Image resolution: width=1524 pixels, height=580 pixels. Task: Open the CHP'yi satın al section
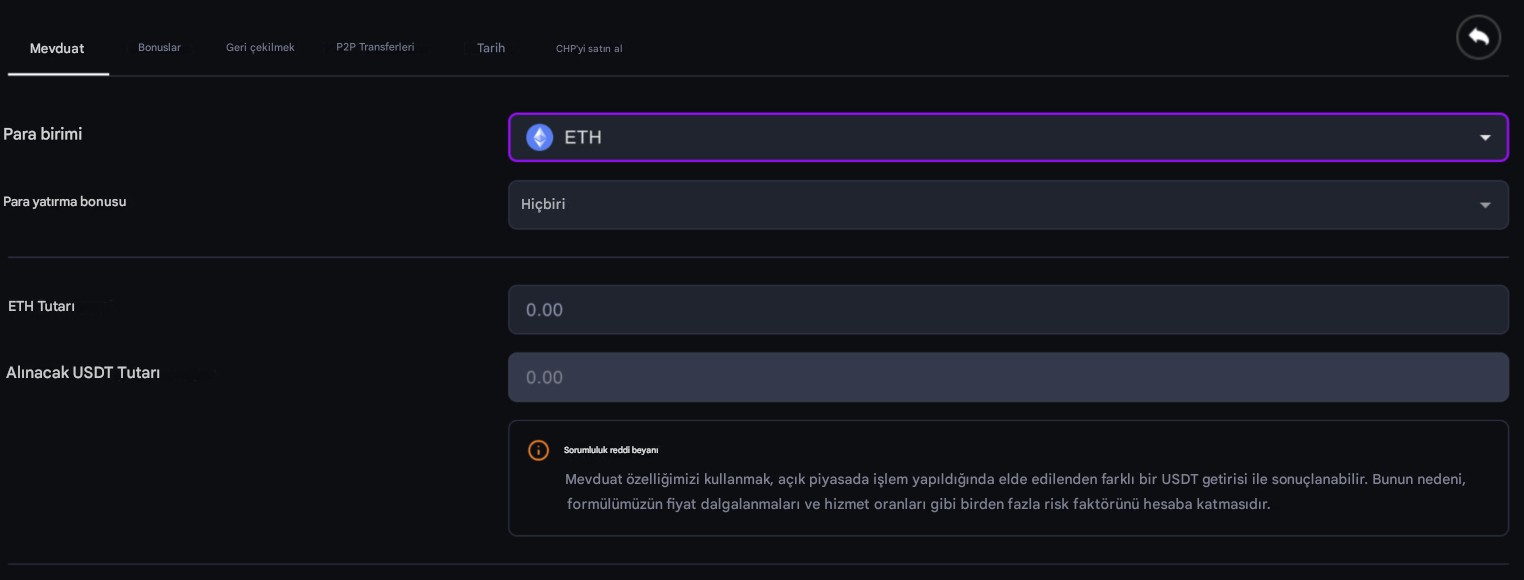(590, 48)
